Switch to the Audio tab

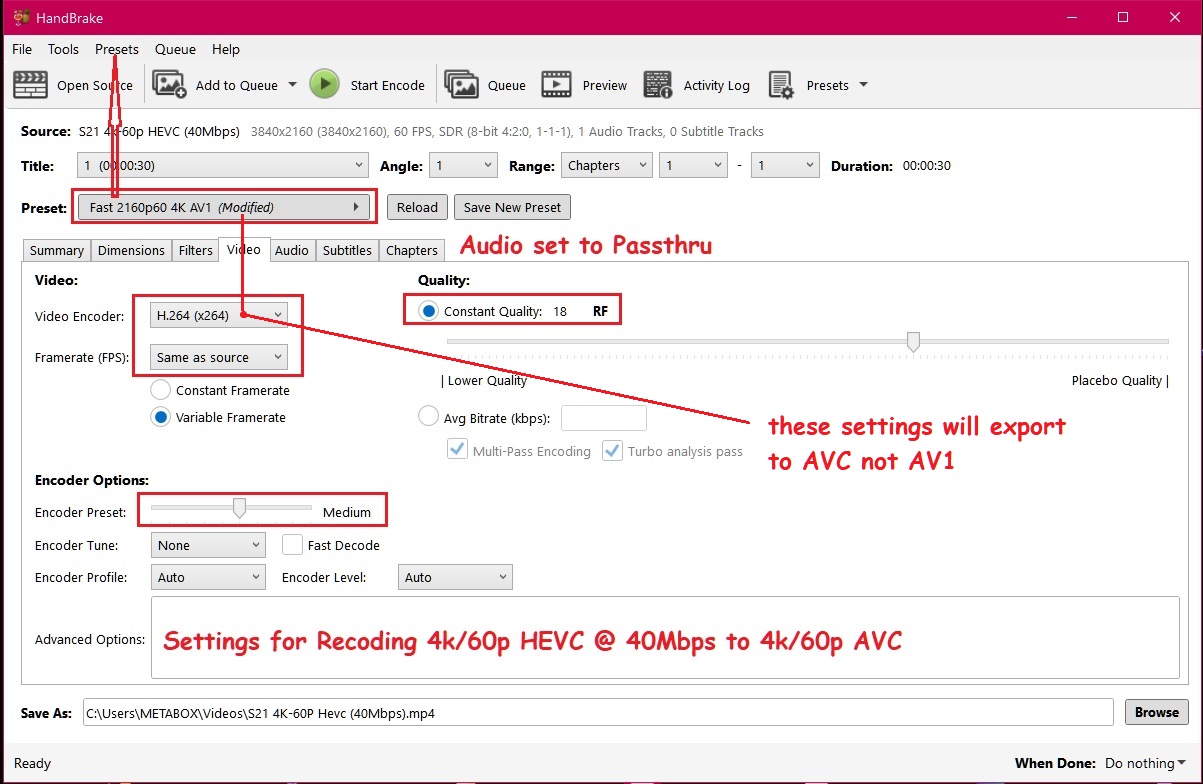pos(292,250)
